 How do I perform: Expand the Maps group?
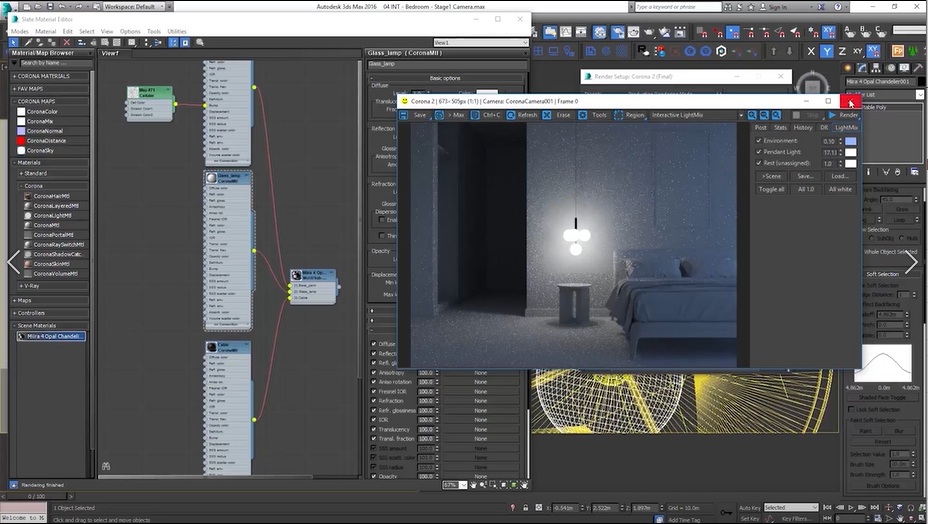click(50, 301)
